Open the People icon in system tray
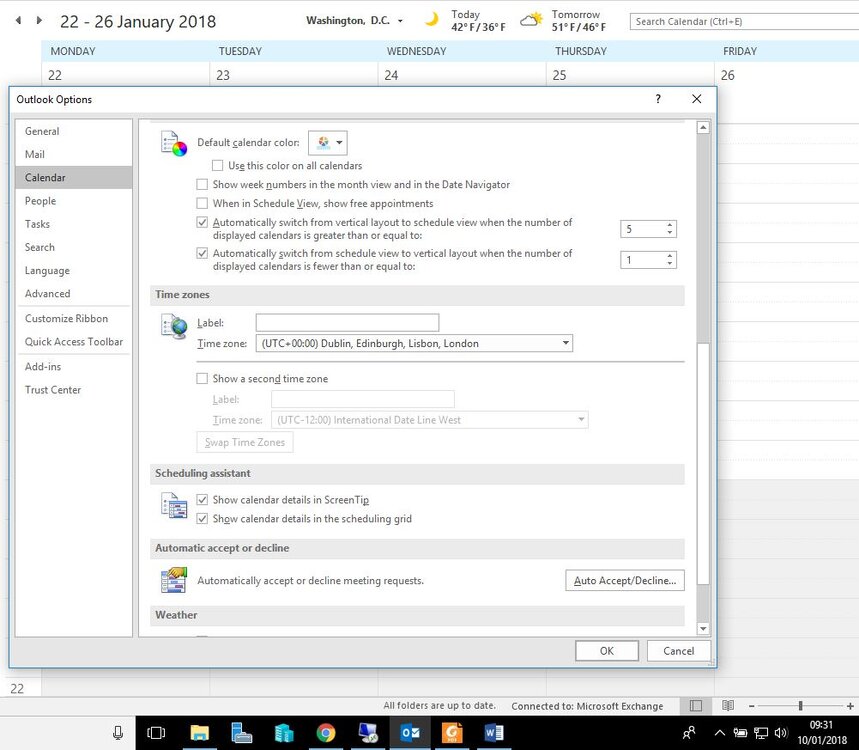 [689, 732]
